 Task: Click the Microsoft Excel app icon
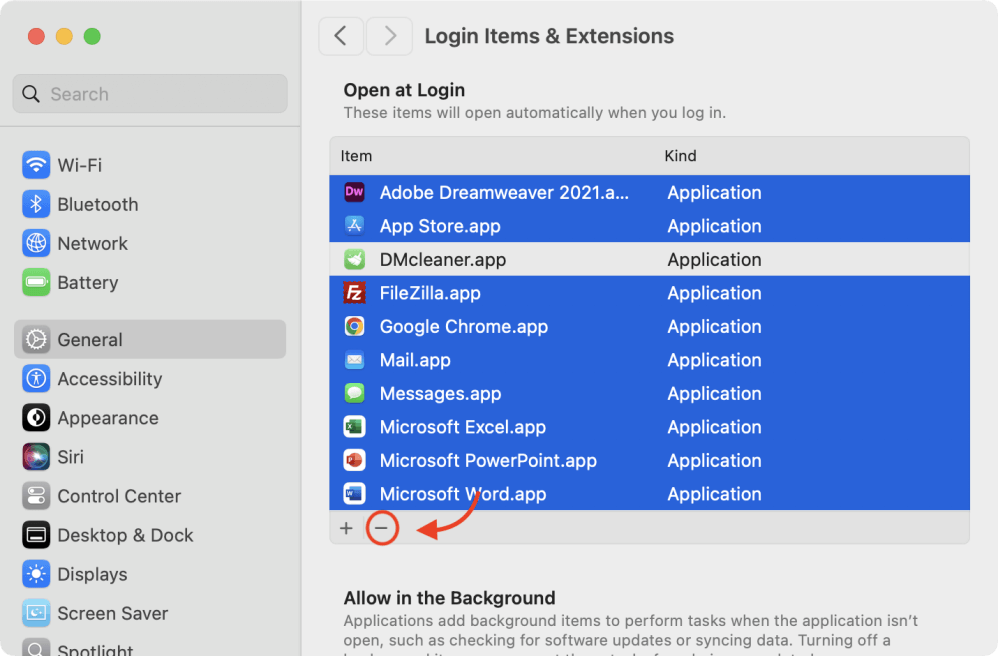tap(354, 427)
